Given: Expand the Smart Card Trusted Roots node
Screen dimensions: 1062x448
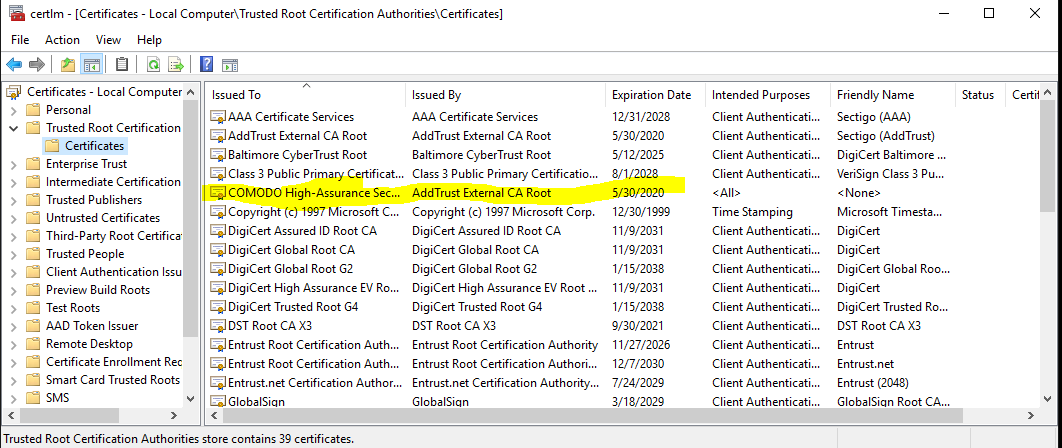Looking at the screenshot, I should (14, 380).
